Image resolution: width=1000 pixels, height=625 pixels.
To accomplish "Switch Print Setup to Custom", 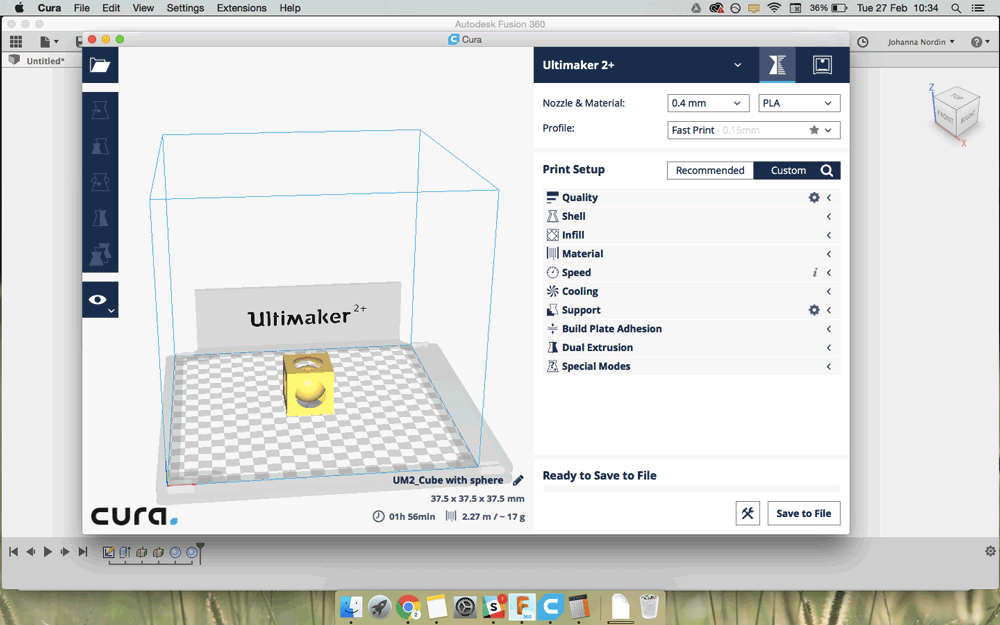I will (788, 170).
